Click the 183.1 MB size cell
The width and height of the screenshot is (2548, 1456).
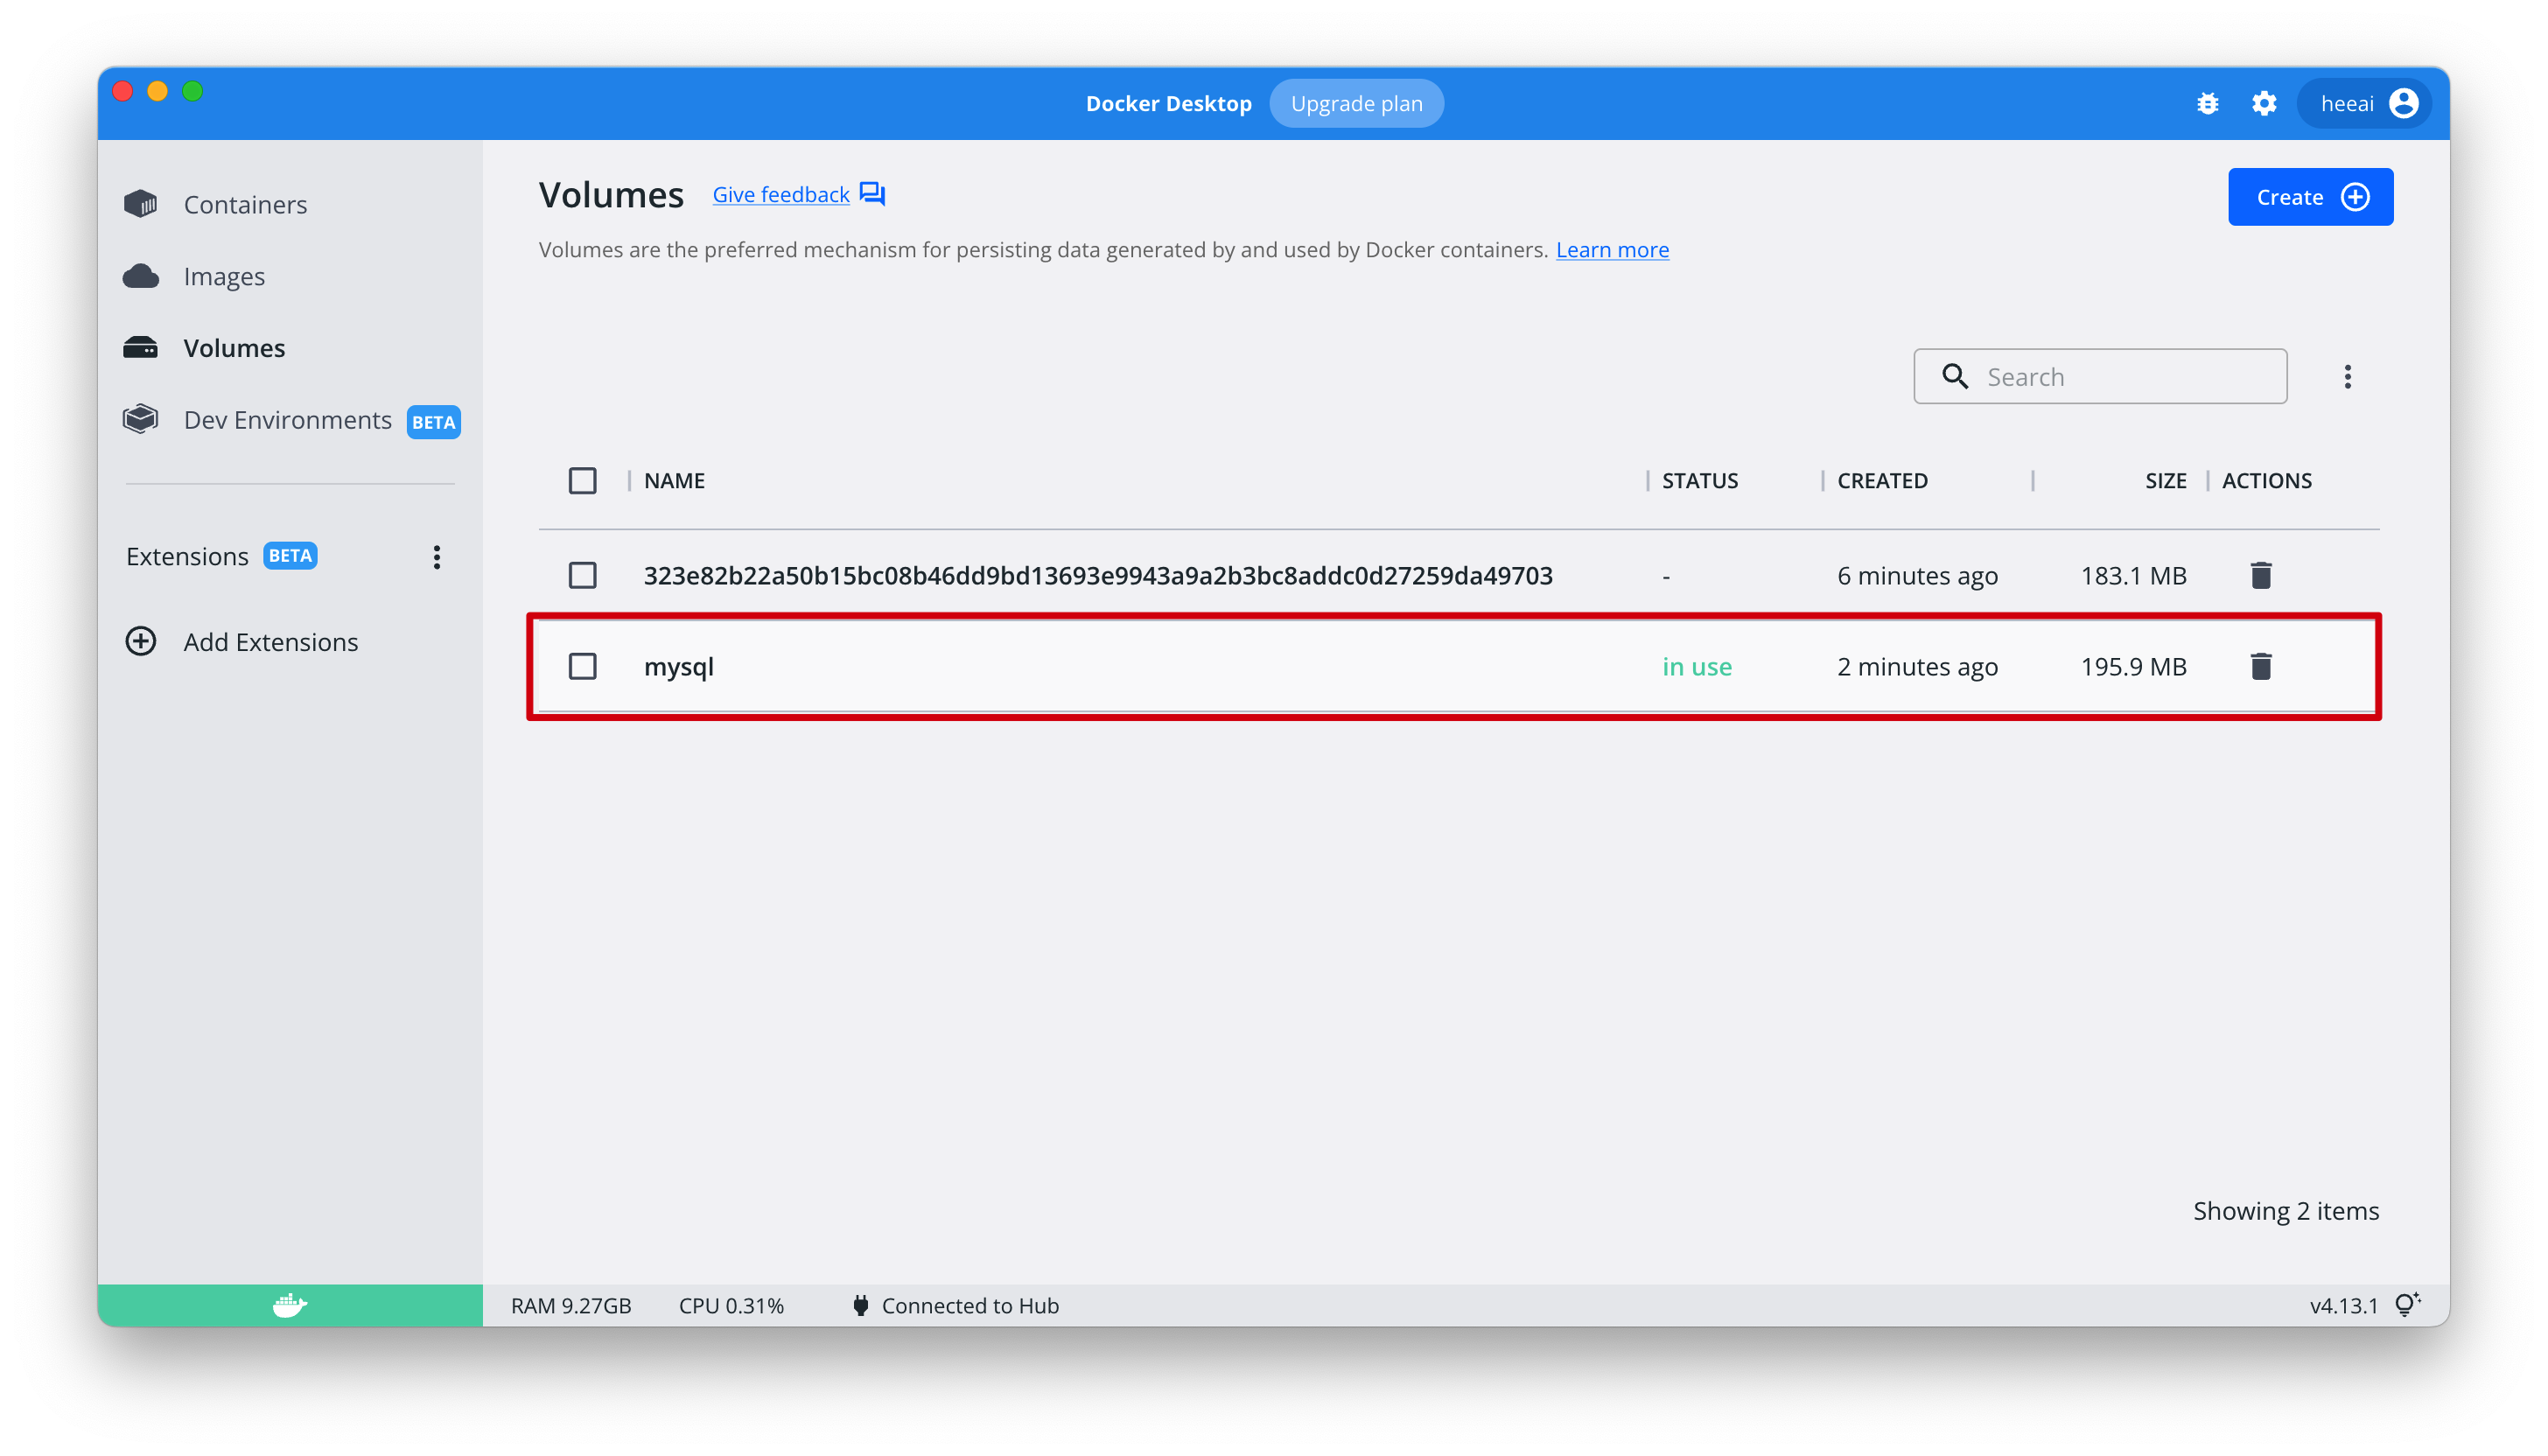[x=2133, y=575]
